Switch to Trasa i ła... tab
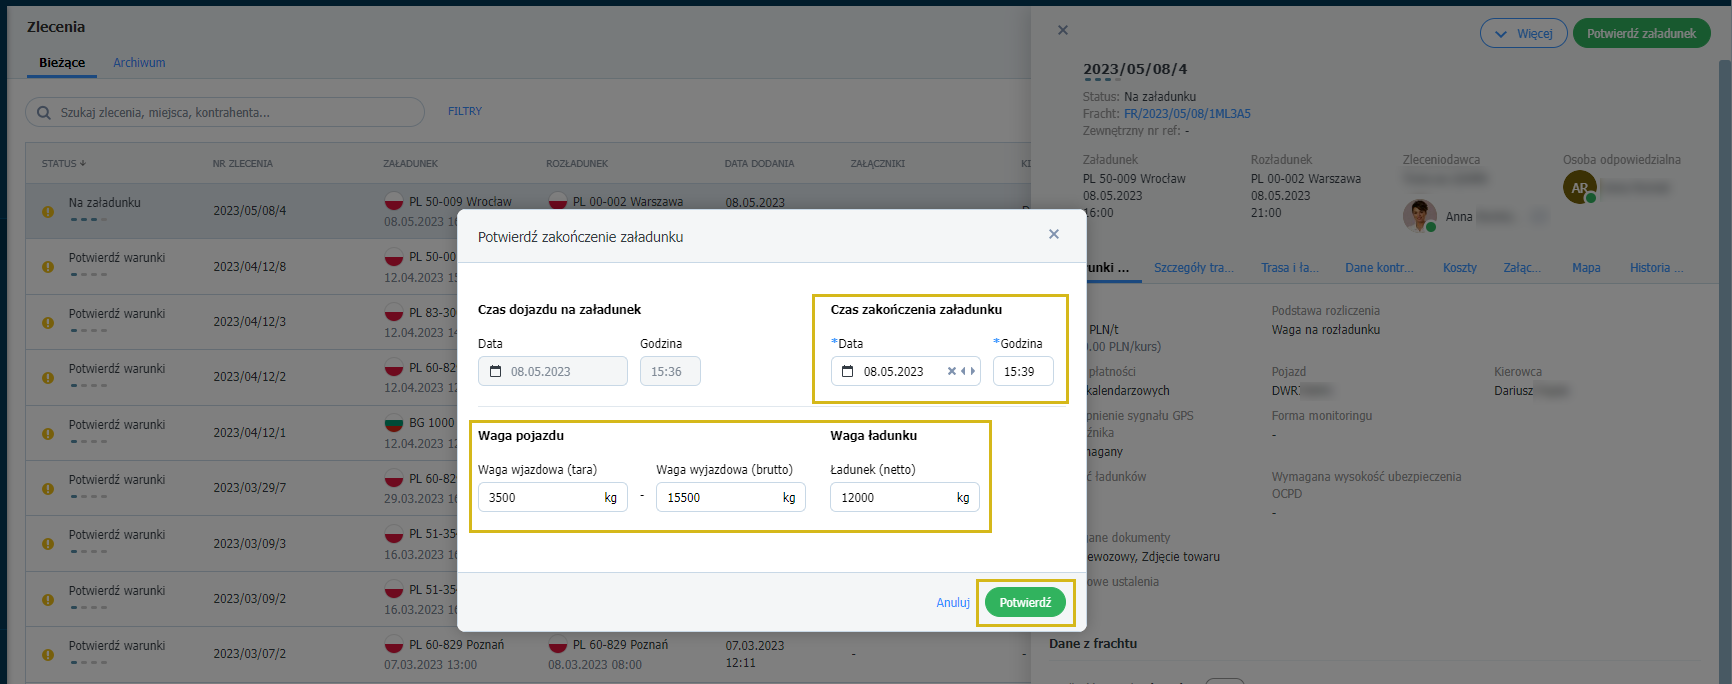Screen dimensions: 1732x684 (1290, 268)
